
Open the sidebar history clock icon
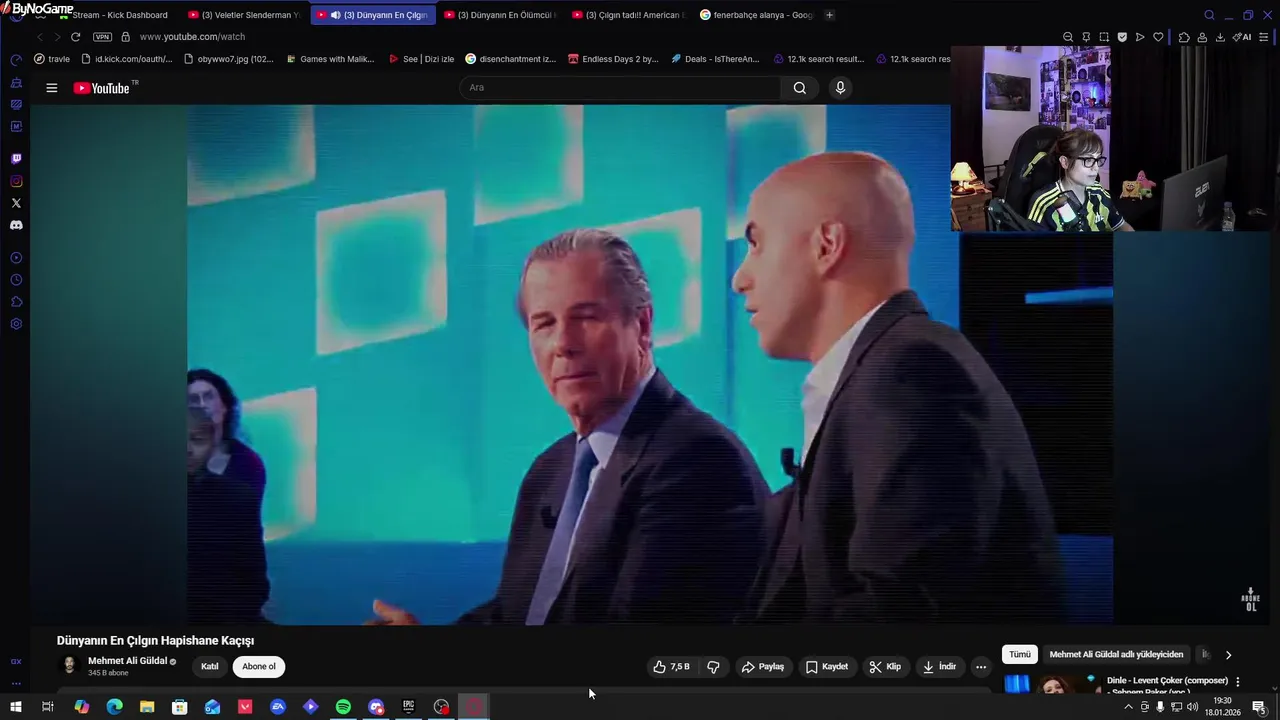(x=16, y=280)
